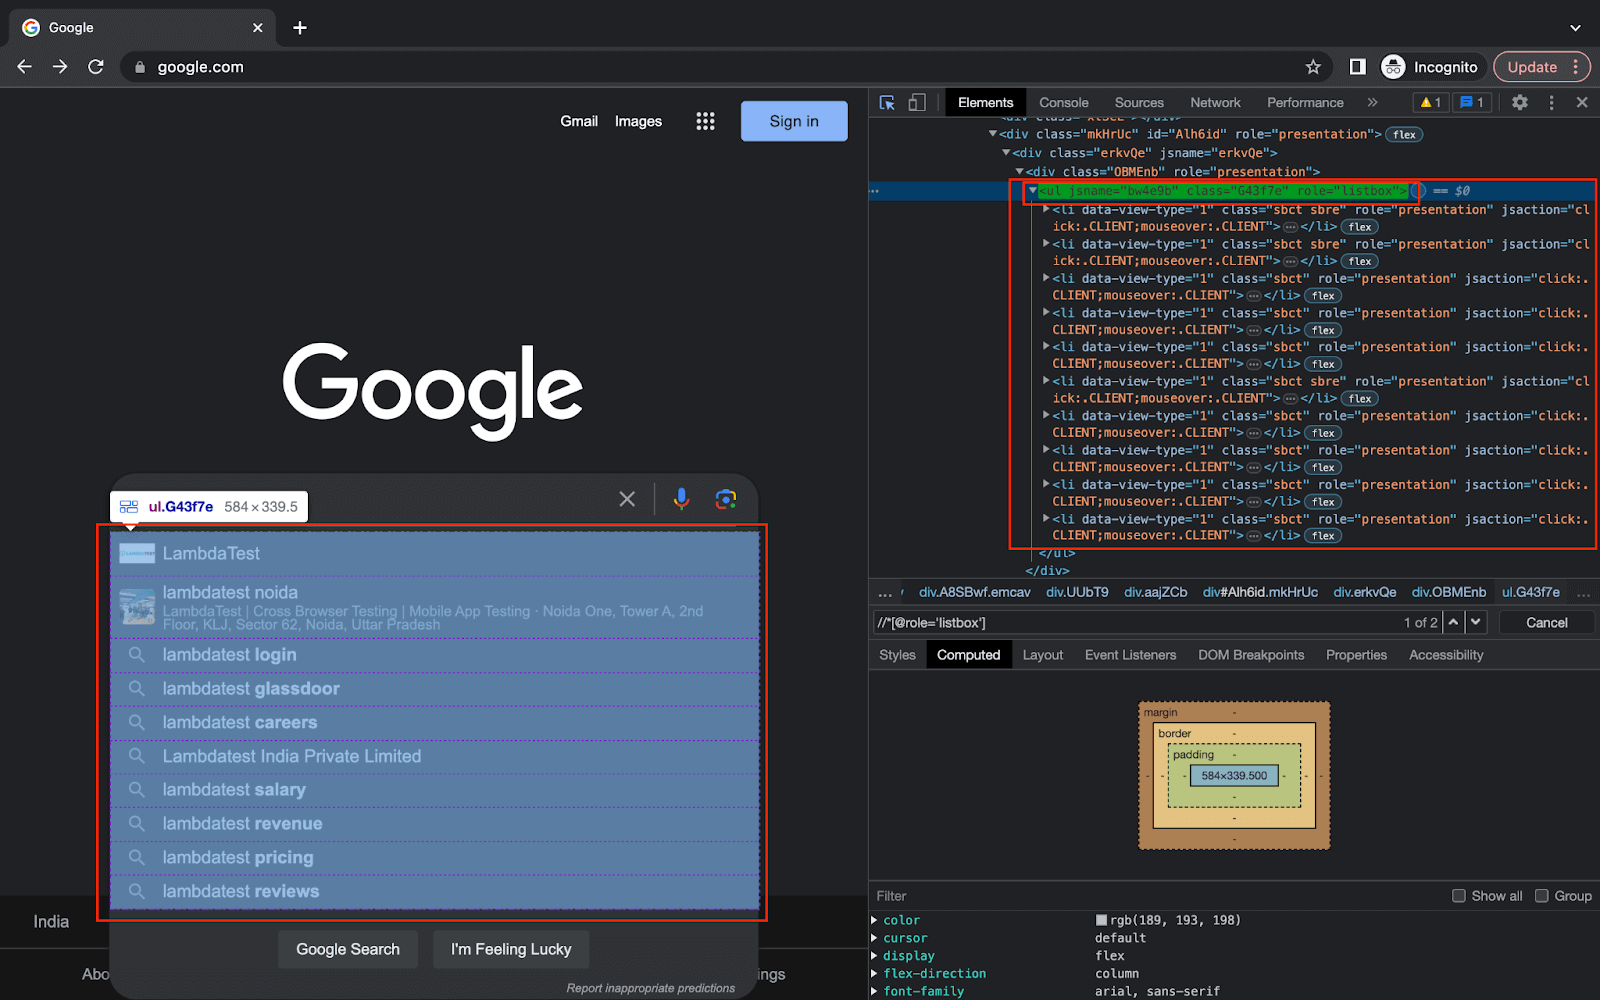Search by image with Google Lens icon
Viewport: 1600px width, 1000px height.
(x=726, y=499)
